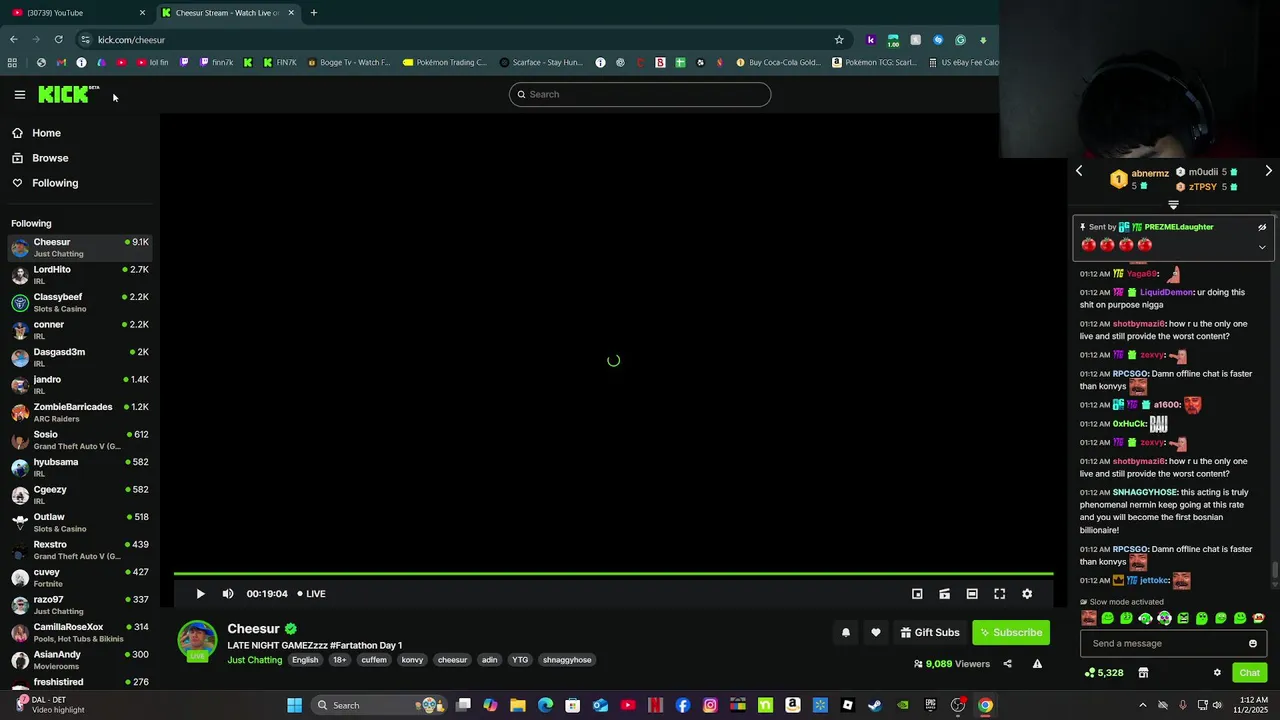Open AsianAndy channel in sidebar
The width and height of the screenshot is (1280, 720).
(x=80, y=660)
